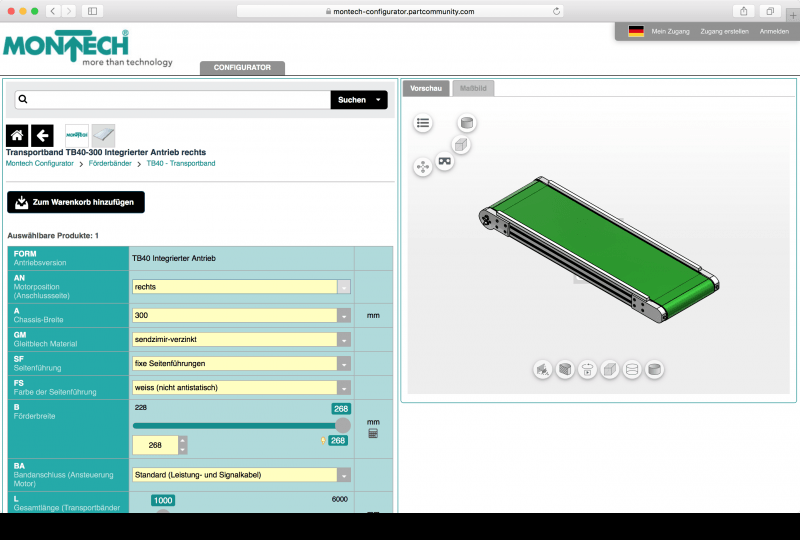Viewport: 800px width, 540px height.
Task: Select the shaded cylinder icon in bottom toolbar
Action: (x=654, y=369)
